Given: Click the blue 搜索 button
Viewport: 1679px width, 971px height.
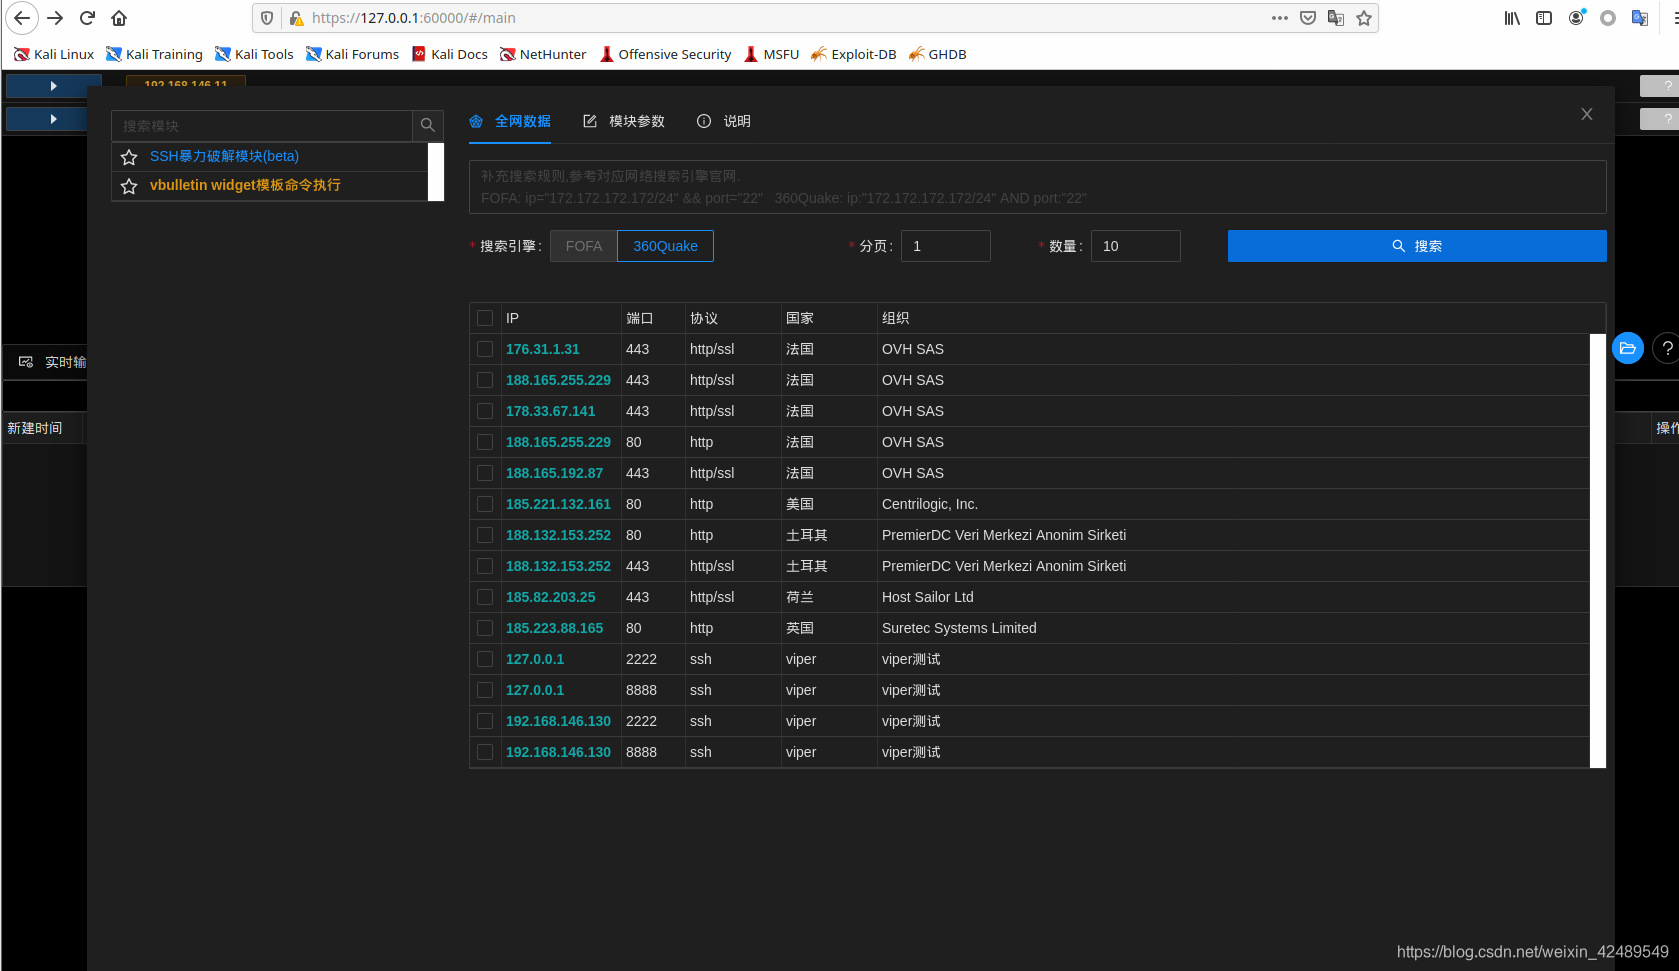Looking at the screenshot, I should pyautogui.click(x=1417, y=246).
